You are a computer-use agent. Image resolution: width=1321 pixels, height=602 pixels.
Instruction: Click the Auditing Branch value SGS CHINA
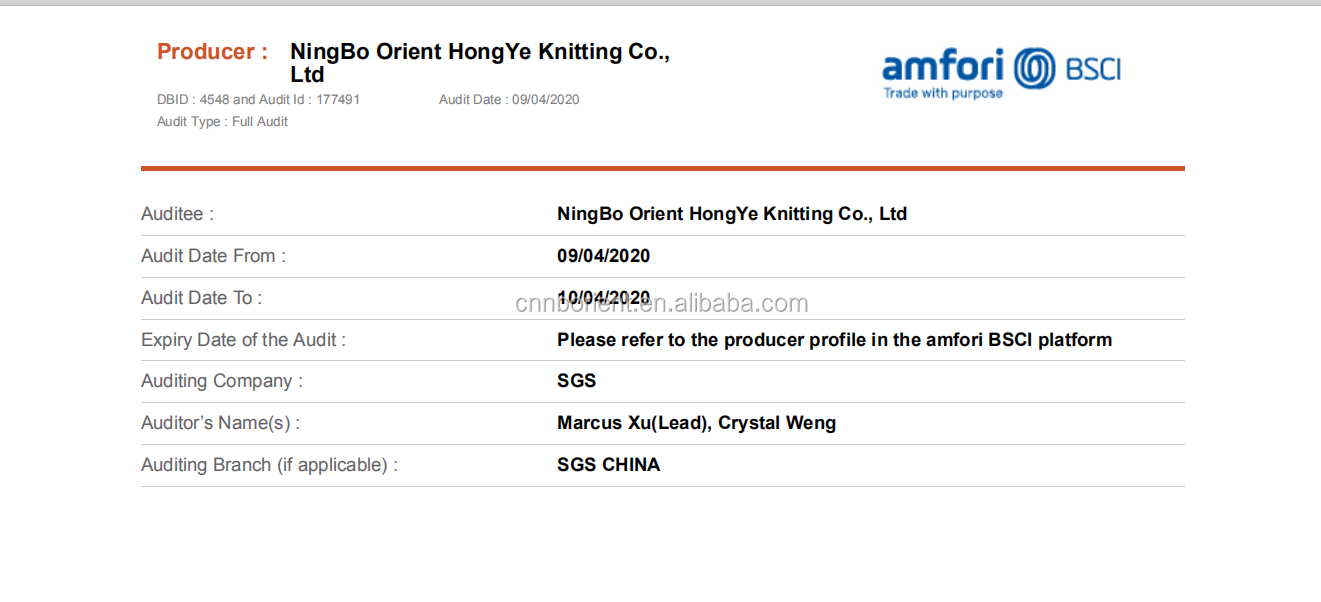coord(608,465)
